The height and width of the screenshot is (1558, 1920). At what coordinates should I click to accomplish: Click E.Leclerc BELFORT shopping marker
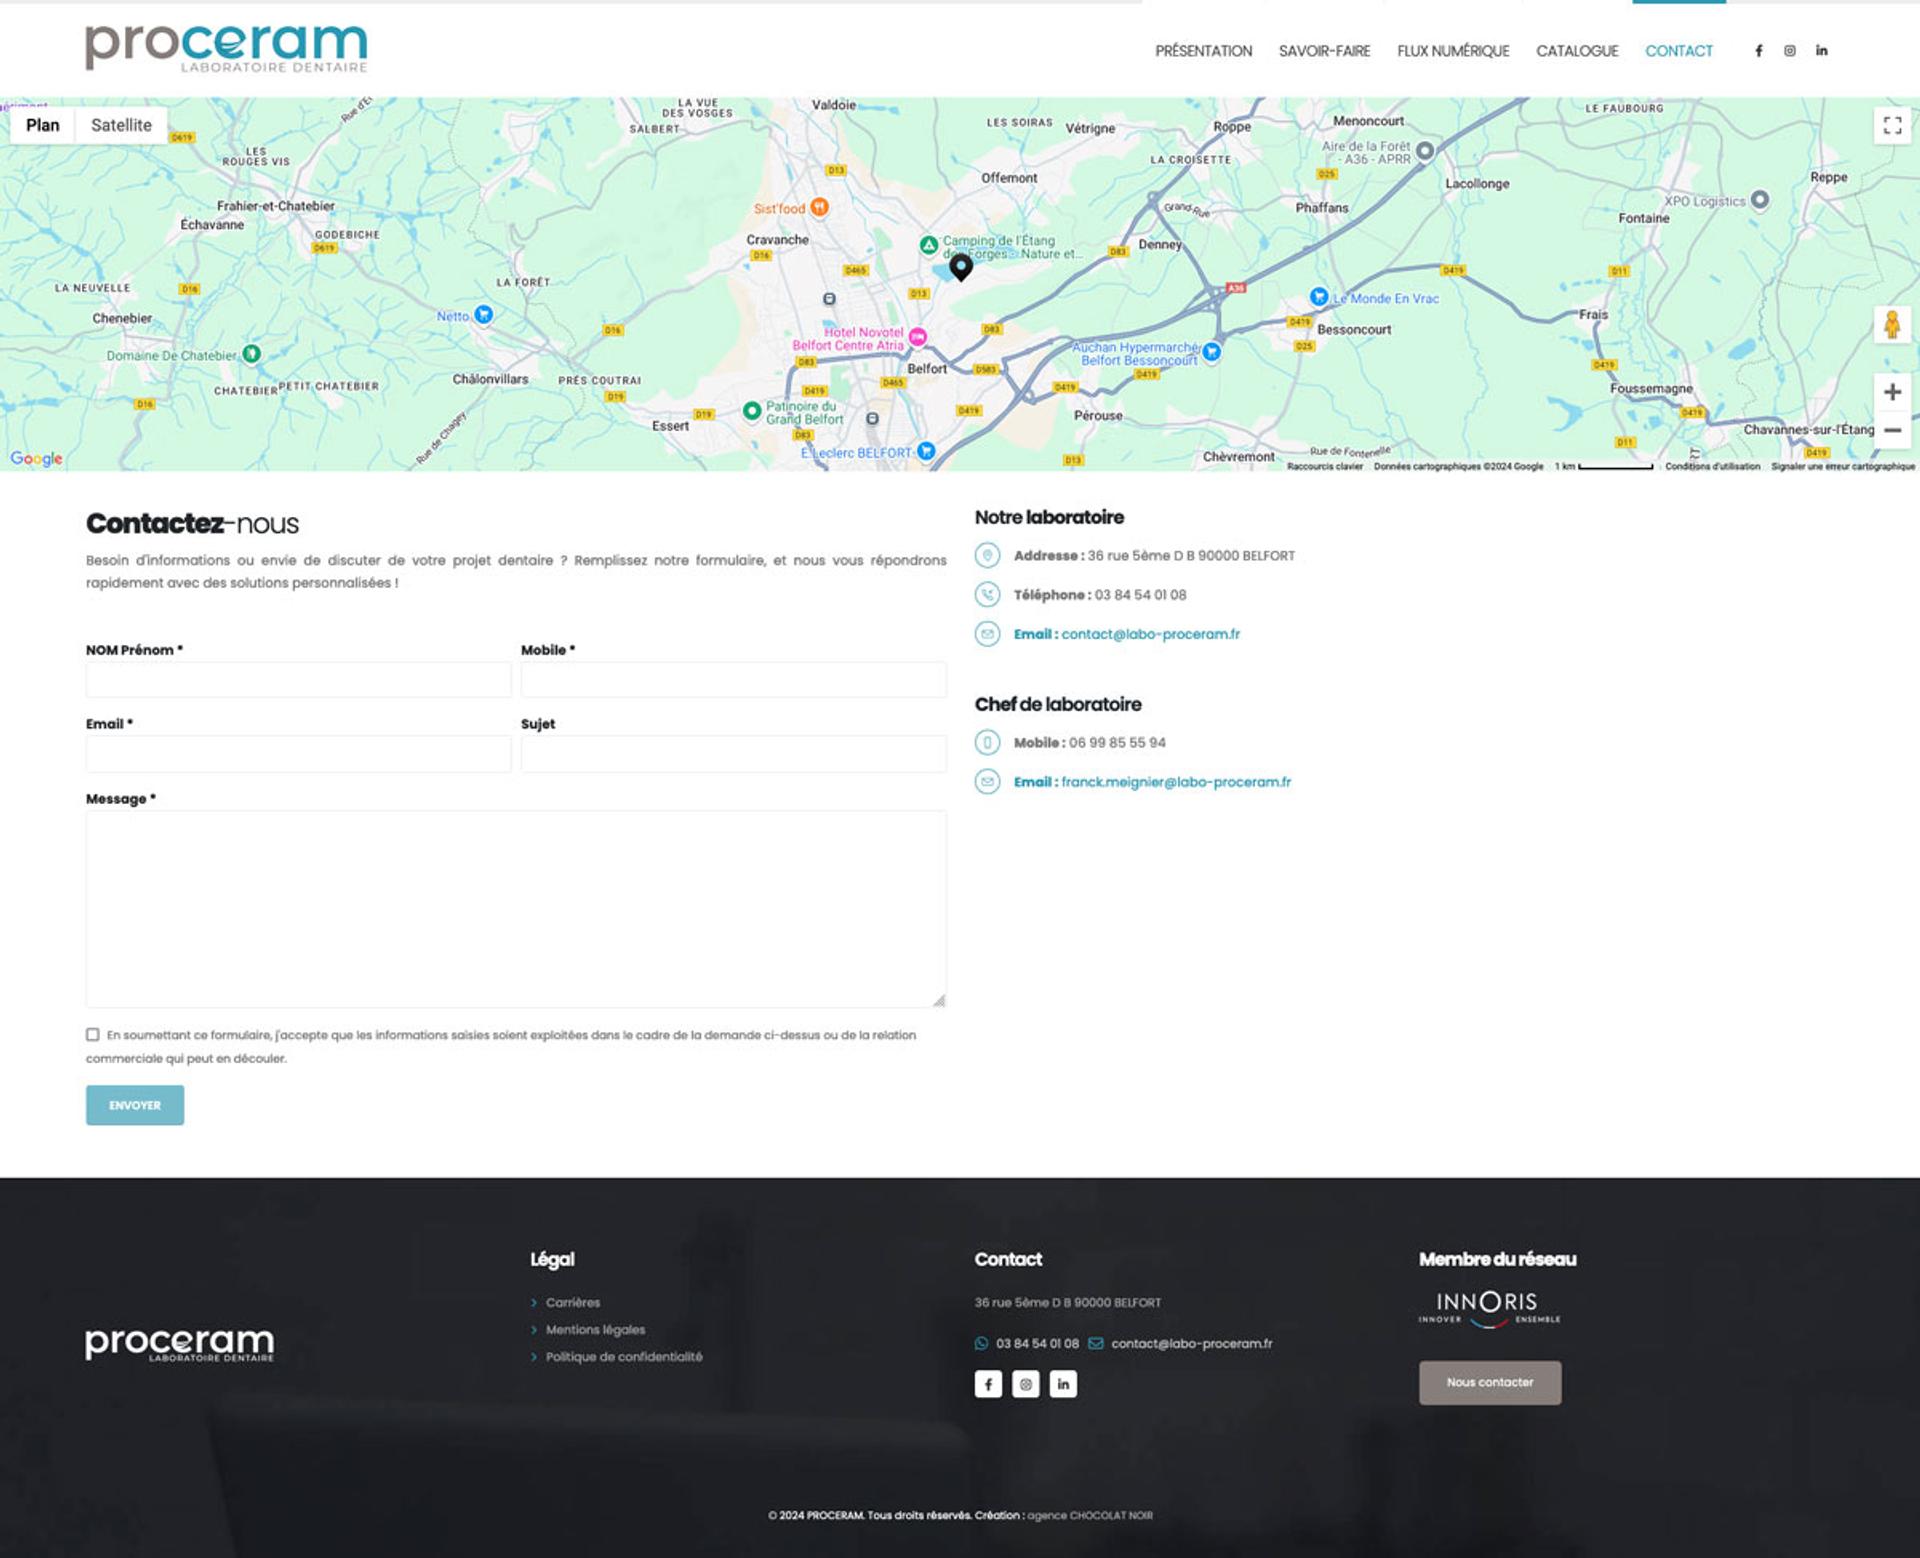coord(926,451)
